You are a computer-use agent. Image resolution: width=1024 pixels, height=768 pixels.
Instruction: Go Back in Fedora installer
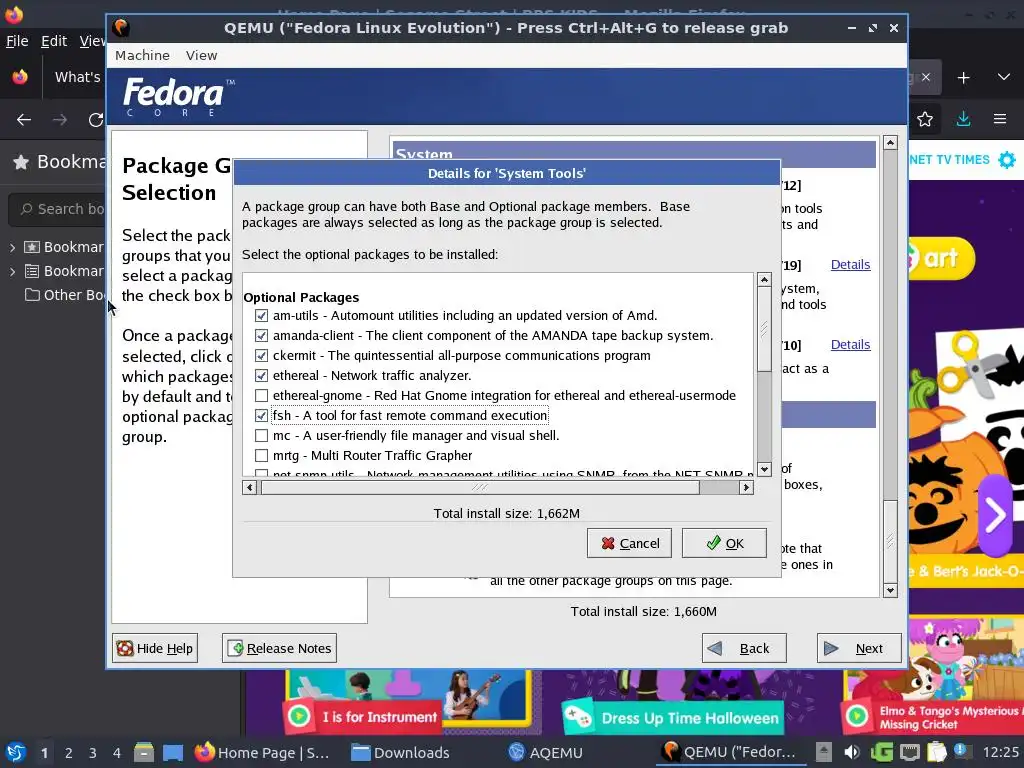coord(744,648)
